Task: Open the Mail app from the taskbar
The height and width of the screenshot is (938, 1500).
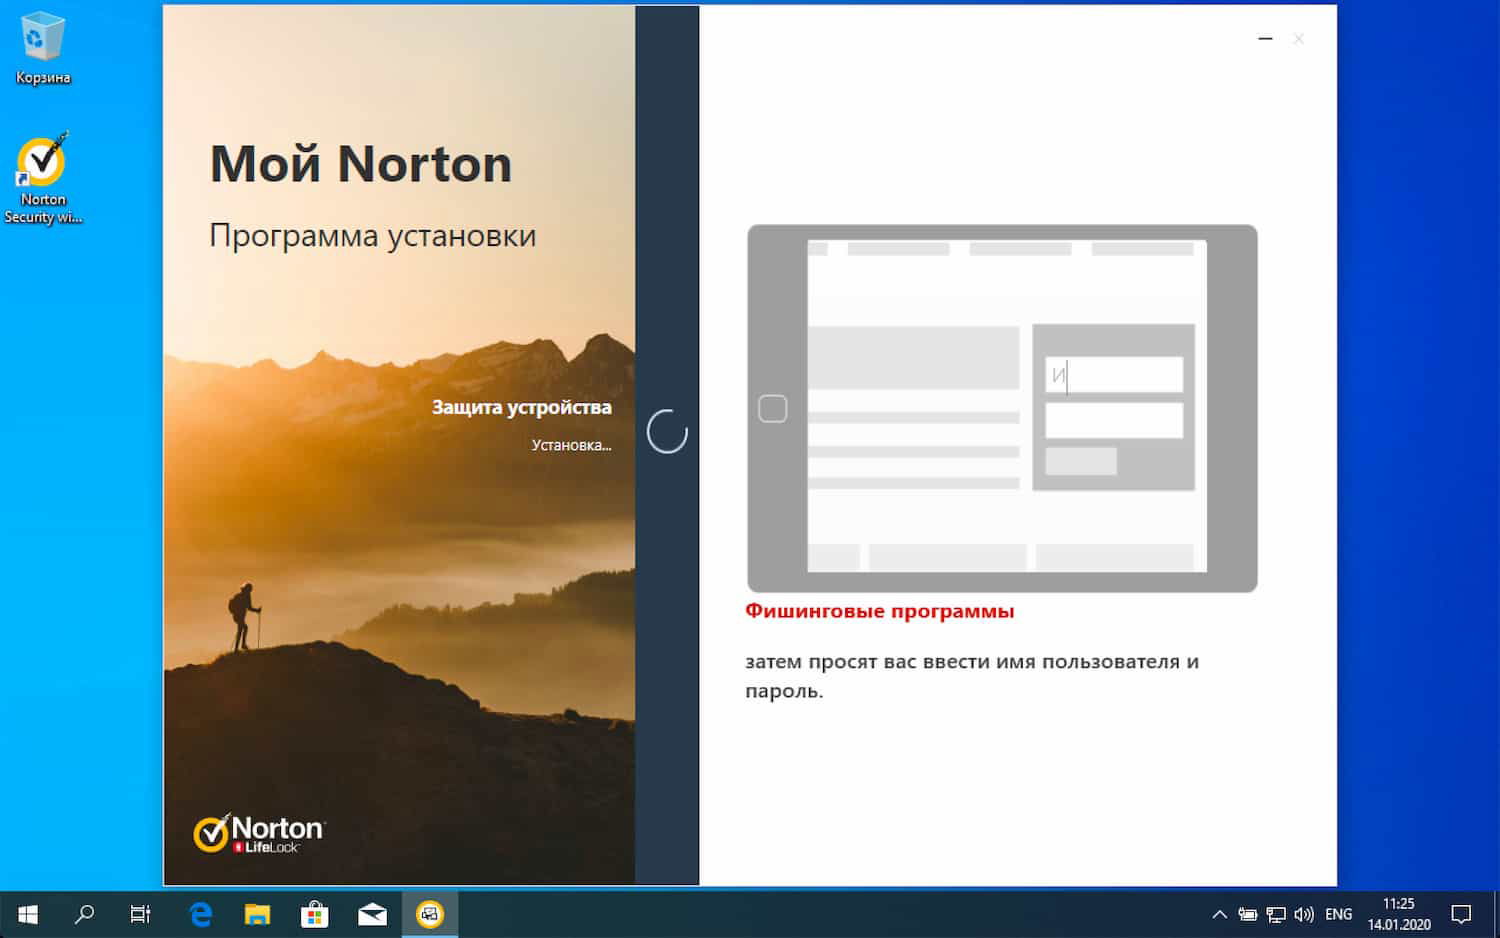Action: [372, 914]
